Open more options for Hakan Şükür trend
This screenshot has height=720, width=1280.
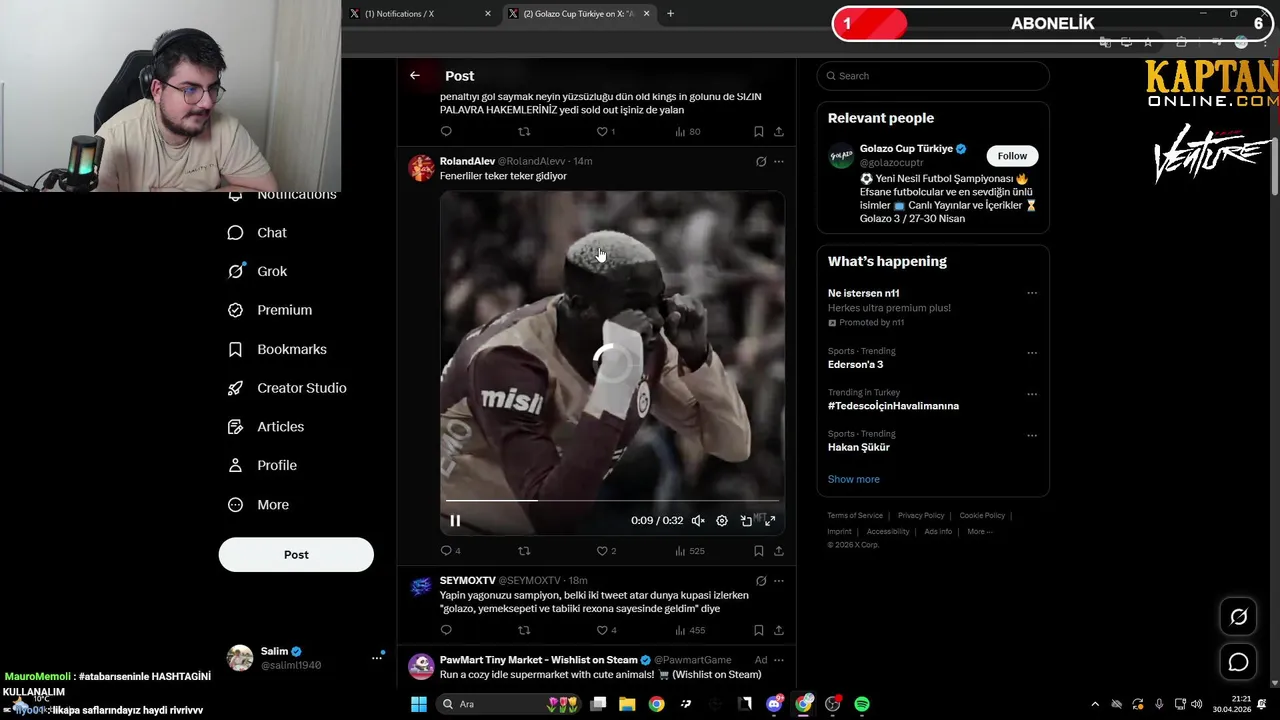1032,435
